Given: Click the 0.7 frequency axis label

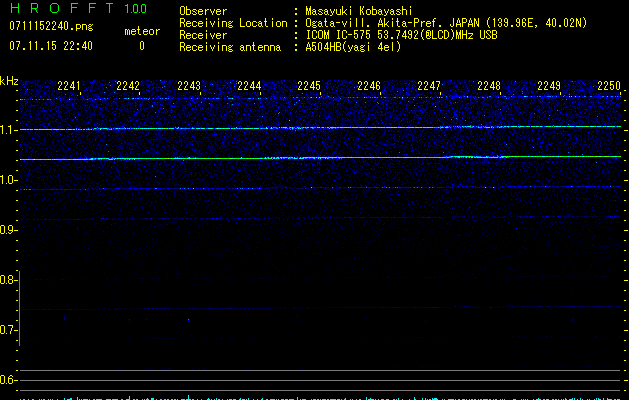Looking at the screenshot, I should pyautogui.click(x=9, y=330).
